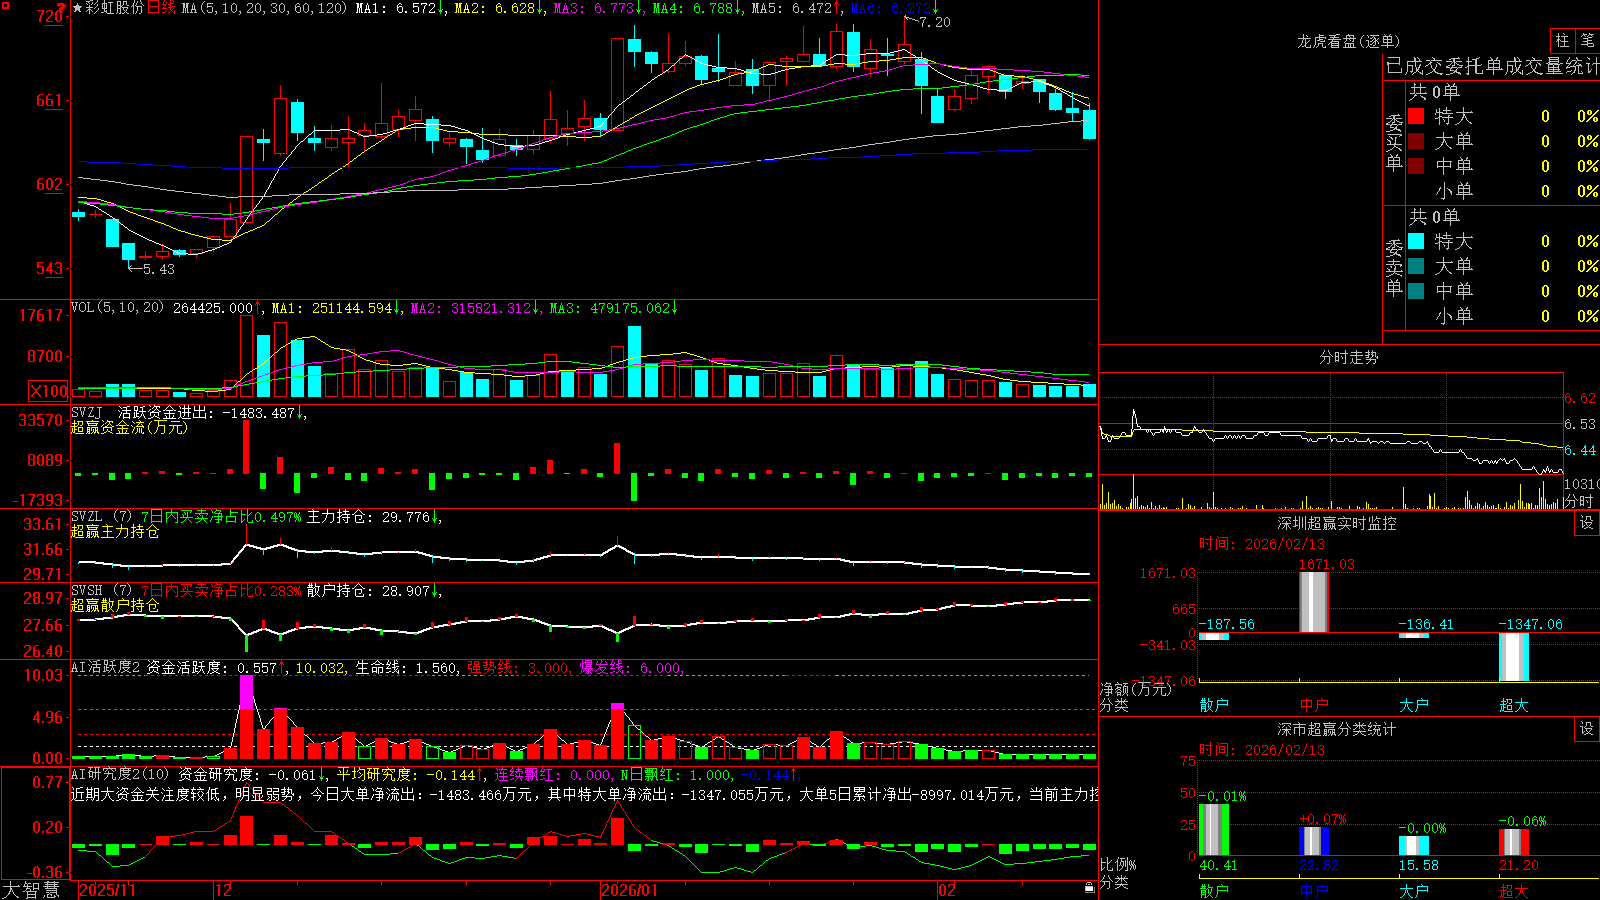The width and height of the screenshot is (1600, 900).
Task: Click the AI研究度2(10) indicator label
Action: pyautogui.click(x=121, y=774)
